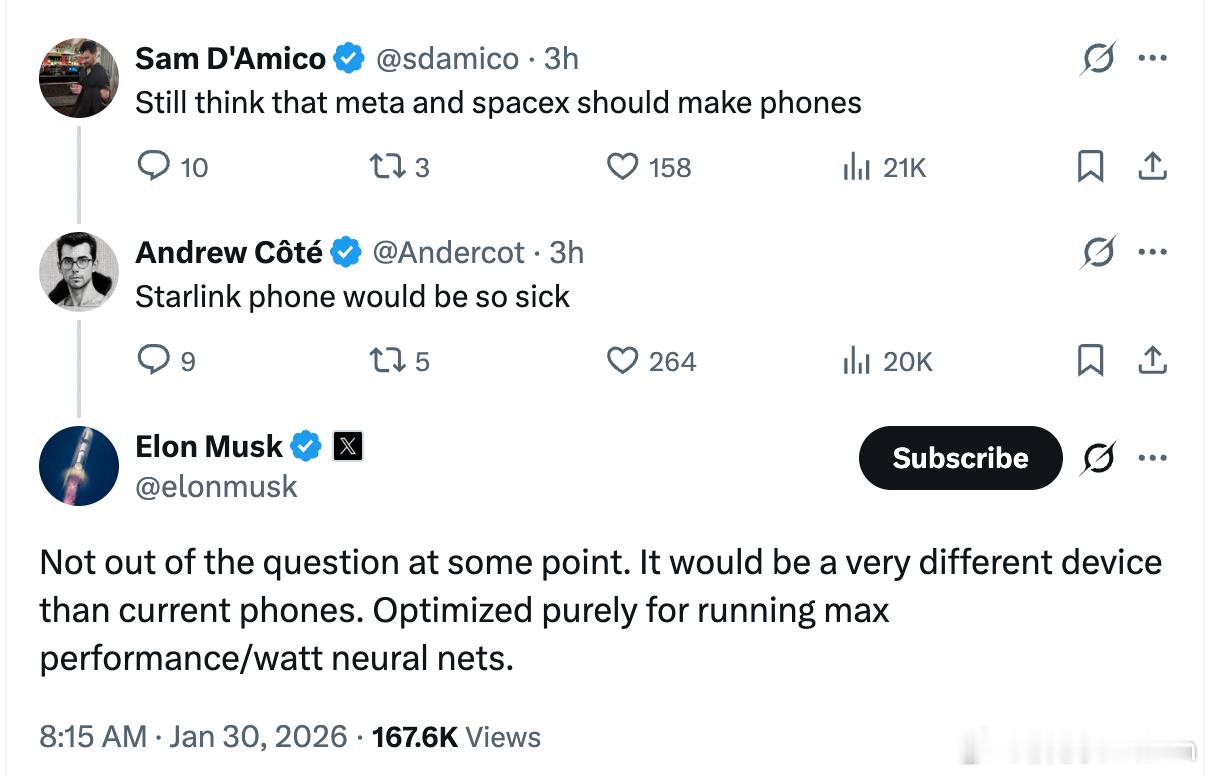
Task: Bookmark Sam D'Amico's tweet
Action: click(1091, 166)
